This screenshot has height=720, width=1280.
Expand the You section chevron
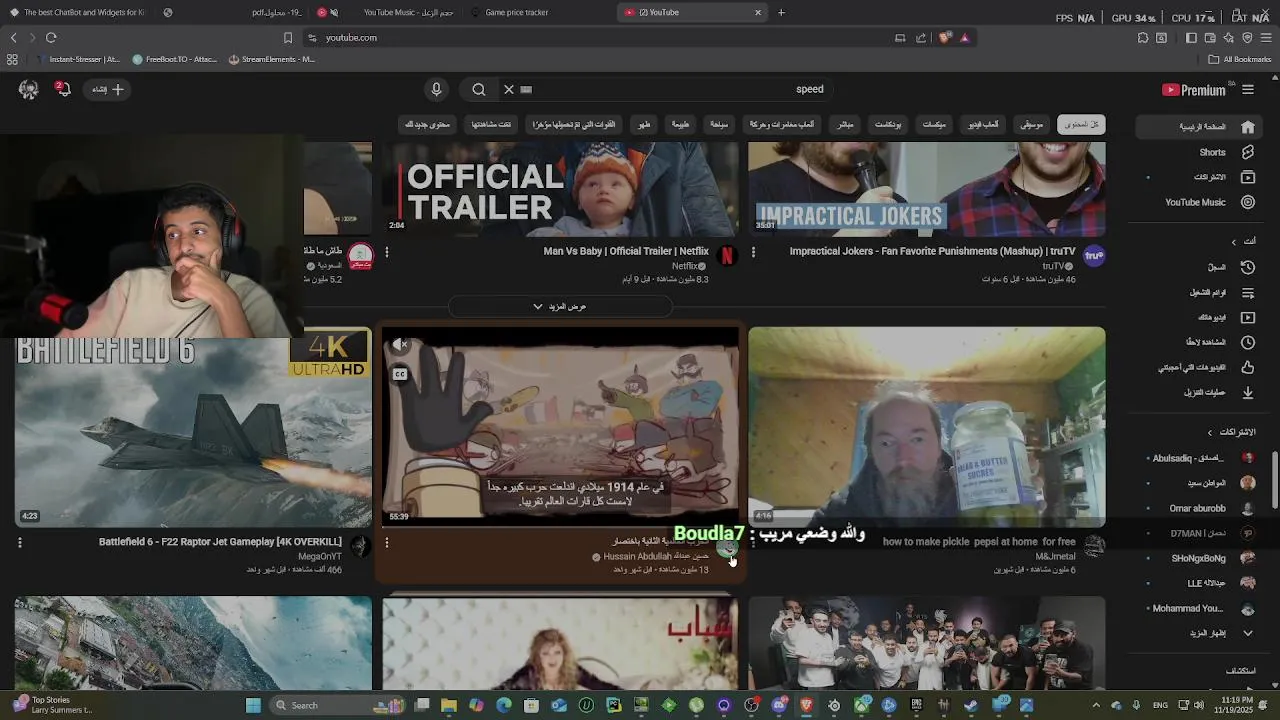1233,242
